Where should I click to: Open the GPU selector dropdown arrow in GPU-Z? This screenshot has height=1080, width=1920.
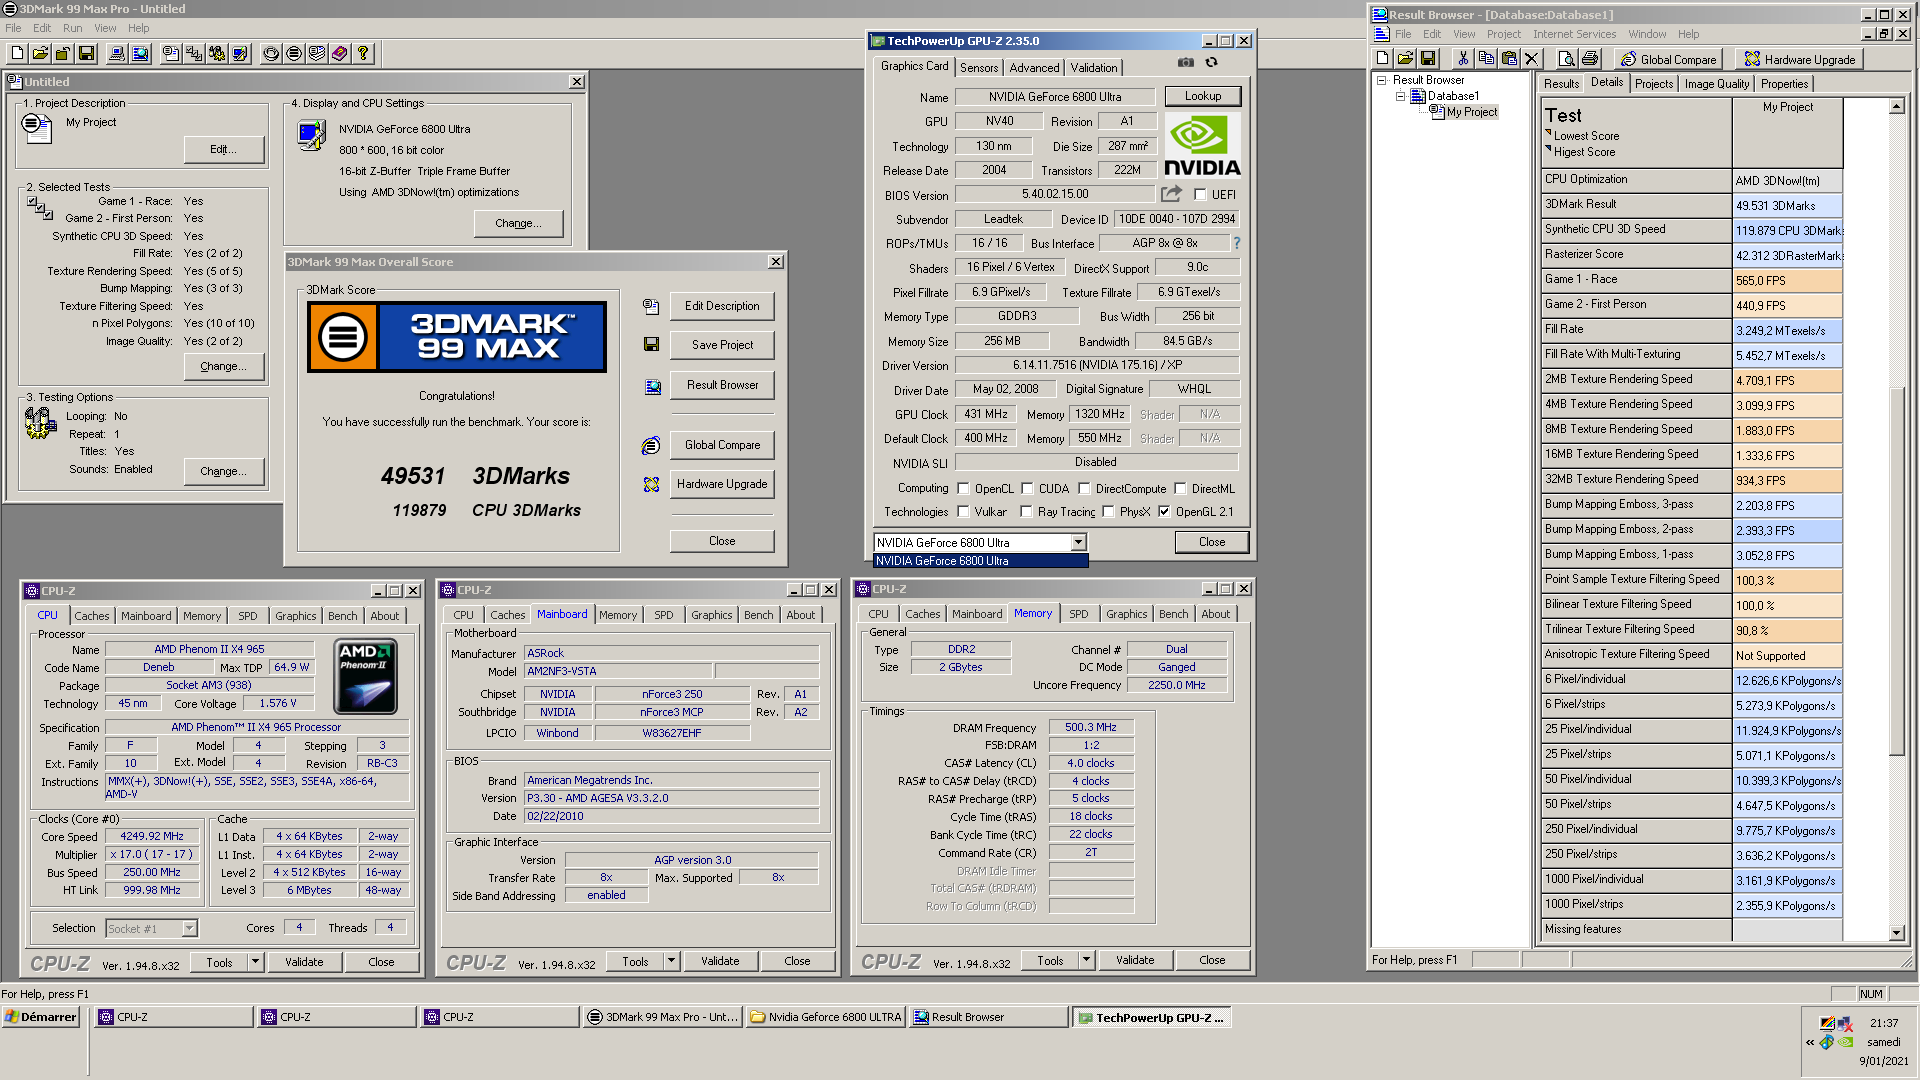click(x=1078, y=542)
